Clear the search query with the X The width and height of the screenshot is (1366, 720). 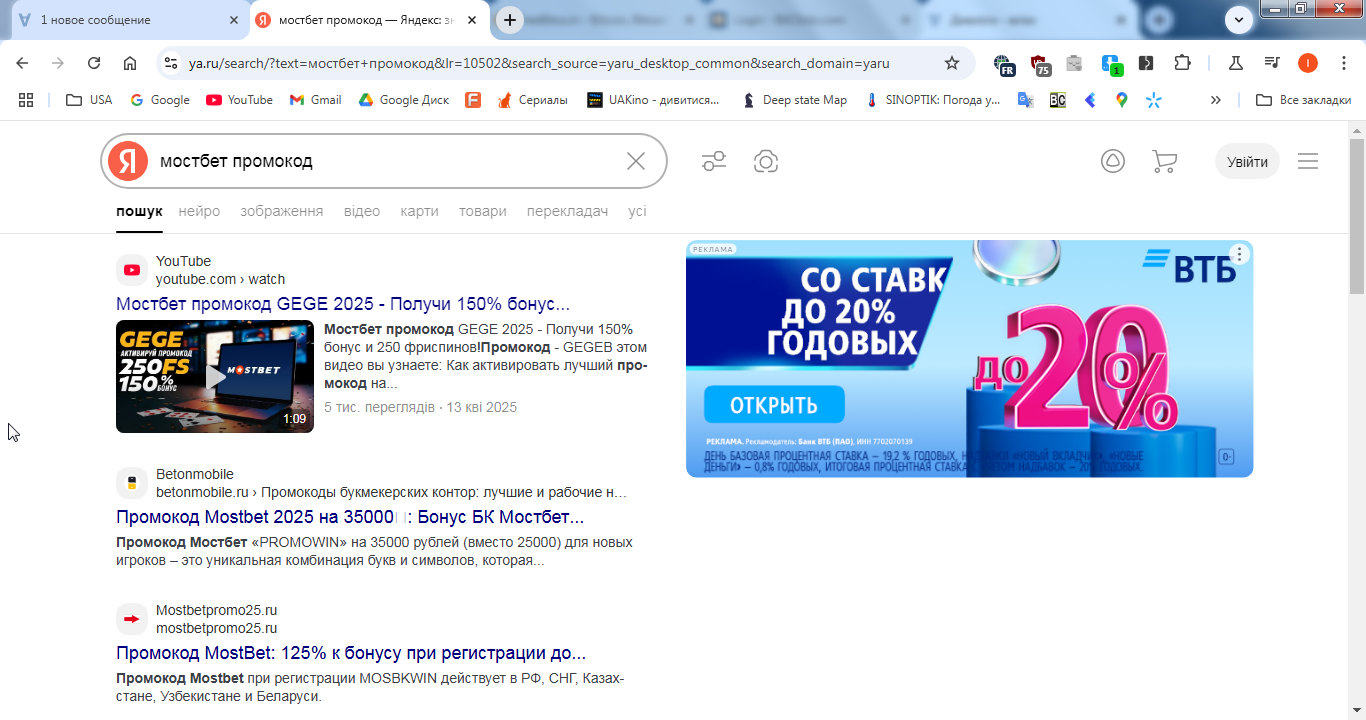[636, 161]
